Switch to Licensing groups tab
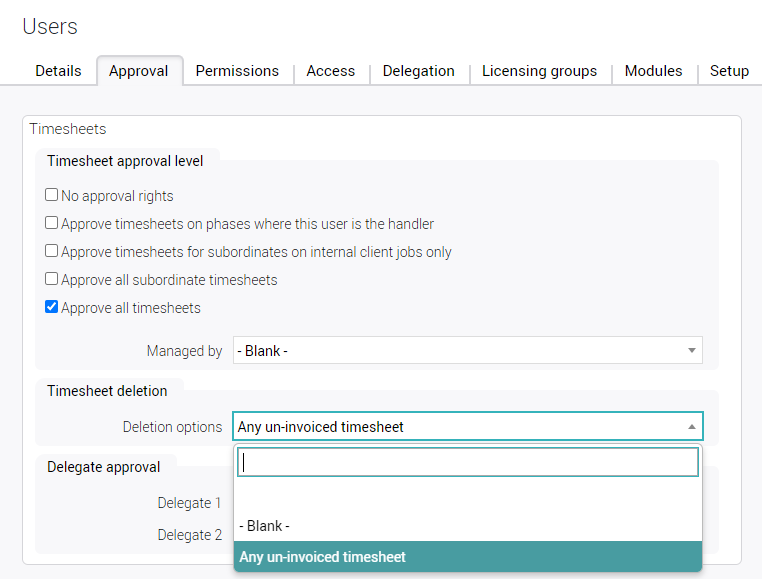The width and height of the screenshot is (762, 579). tap(539, 71)
